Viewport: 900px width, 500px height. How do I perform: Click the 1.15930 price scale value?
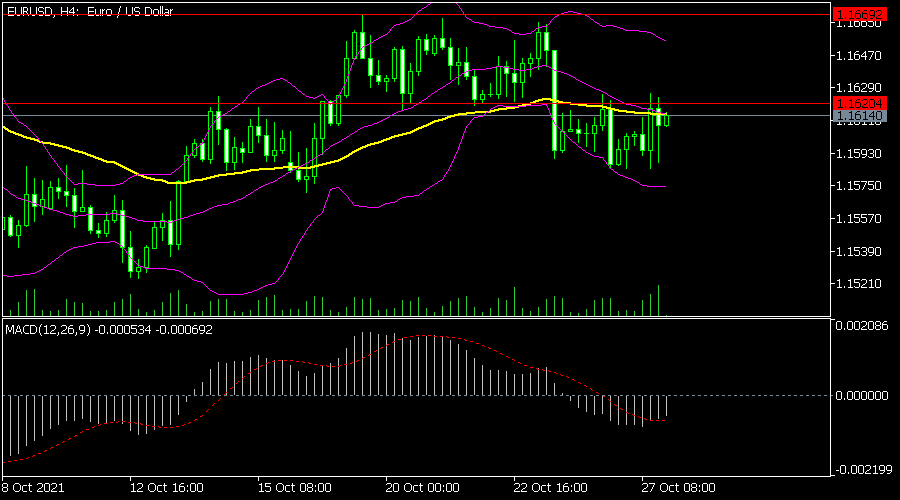[859, 153]
